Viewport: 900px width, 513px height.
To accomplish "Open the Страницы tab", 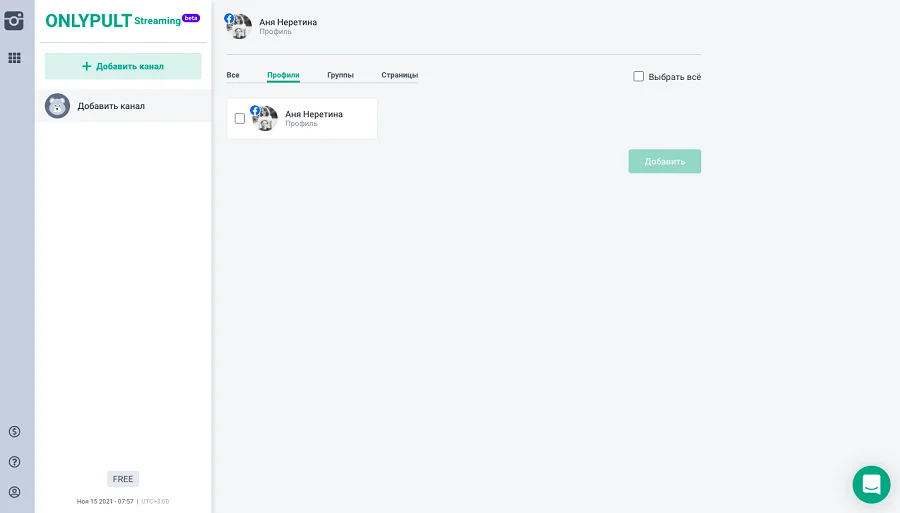I will [x=399, y=75].
